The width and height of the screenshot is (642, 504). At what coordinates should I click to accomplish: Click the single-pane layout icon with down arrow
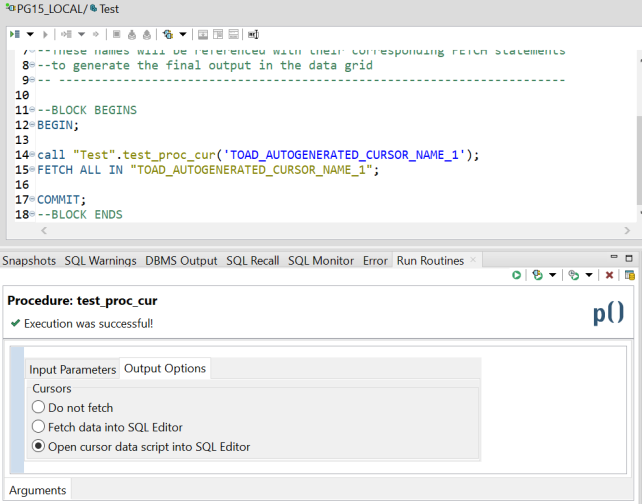click(x=203, y=34)
